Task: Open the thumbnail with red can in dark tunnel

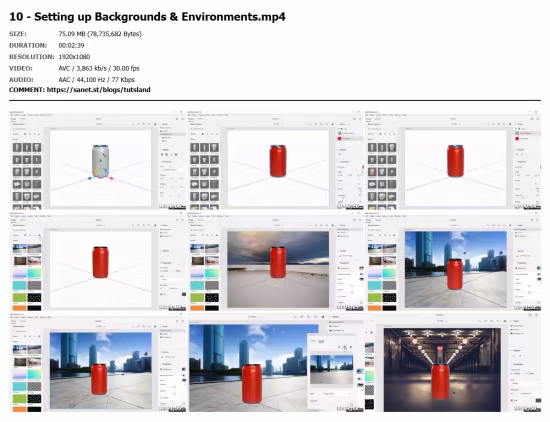Action: tap(453, 363)
